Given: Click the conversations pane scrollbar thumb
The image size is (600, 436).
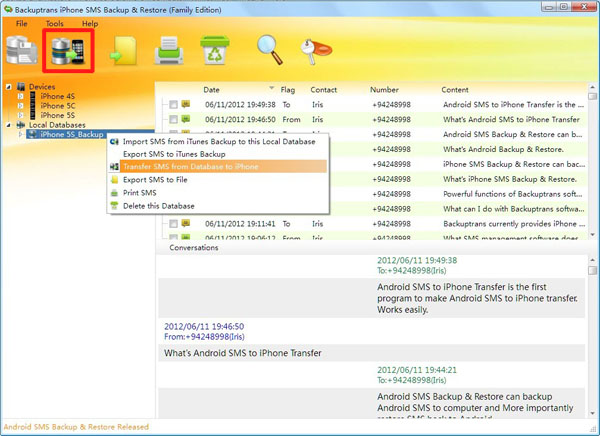Looking at the screenshot, I should 592,271.
